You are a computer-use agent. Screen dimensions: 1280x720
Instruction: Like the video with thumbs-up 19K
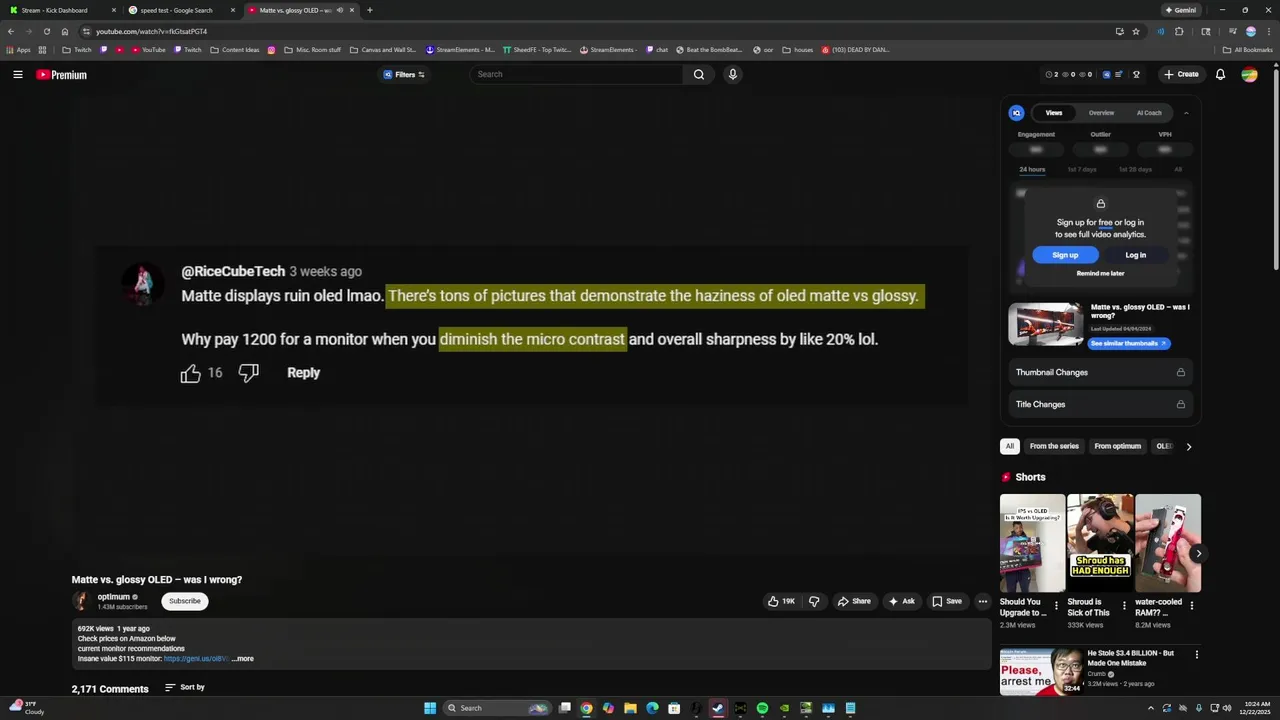coord(781,601)
